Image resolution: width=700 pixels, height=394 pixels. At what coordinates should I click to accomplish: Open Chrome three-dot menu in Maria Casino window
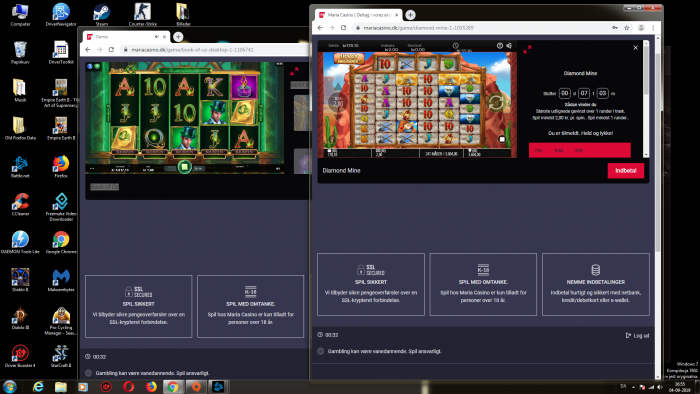(x=653, y=28)
